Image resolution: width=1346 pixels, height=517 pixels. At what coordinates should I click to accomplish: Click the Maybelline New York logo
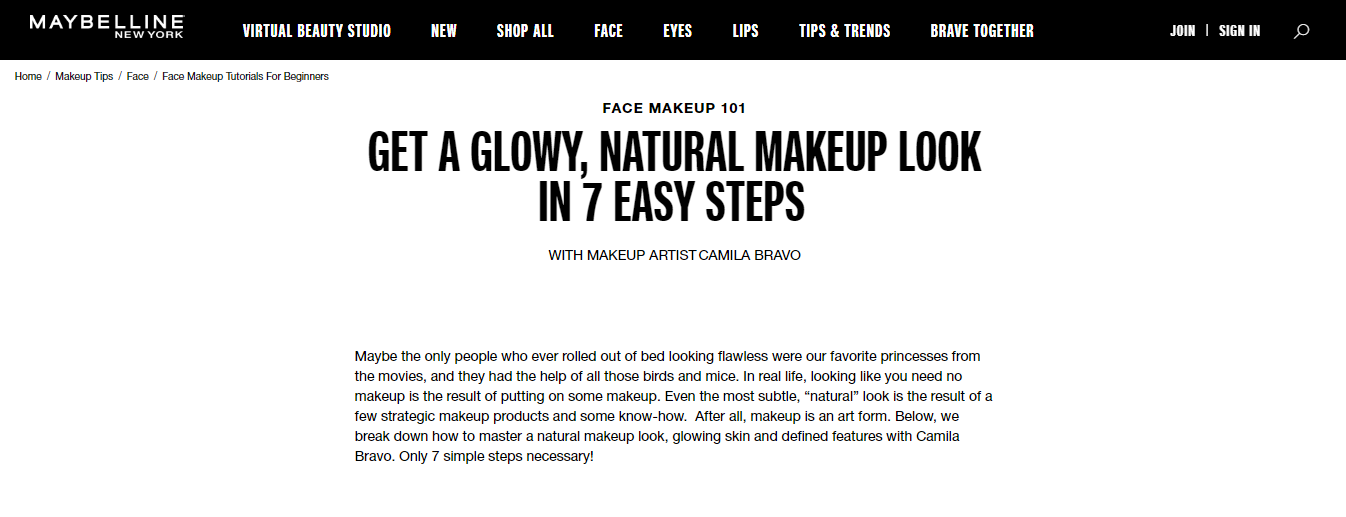[107, 27]
